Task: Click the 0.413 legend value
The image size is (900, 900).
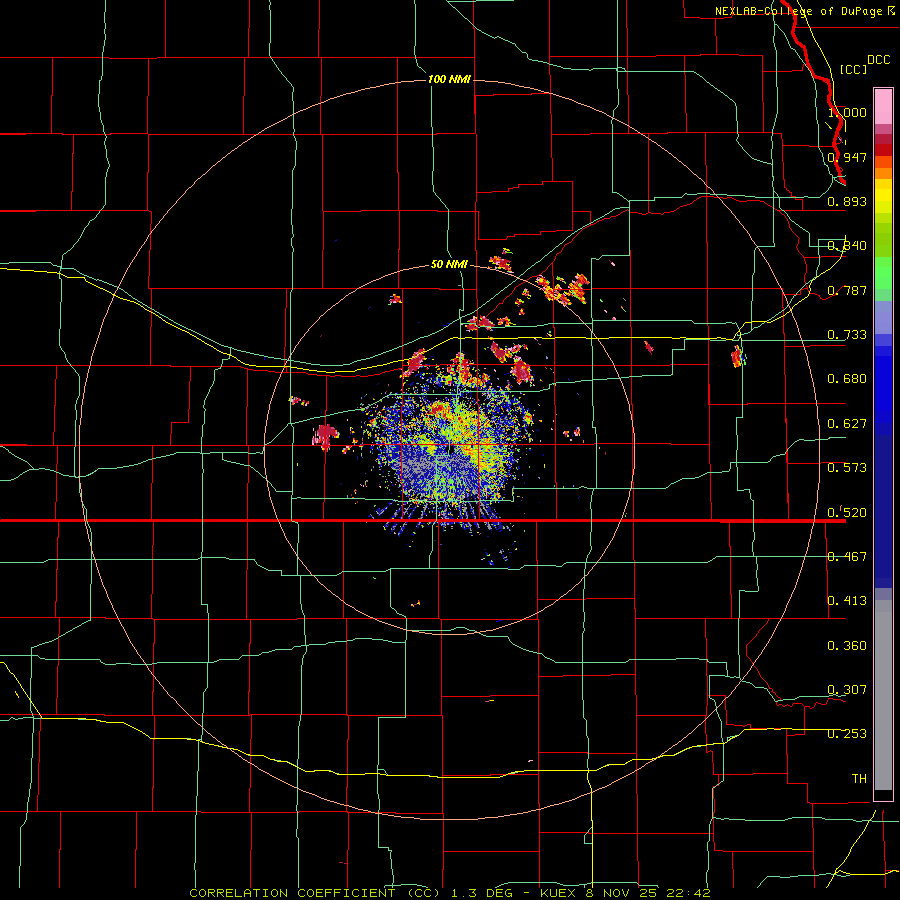Action: pyautogui.click(x=847, y=601)
